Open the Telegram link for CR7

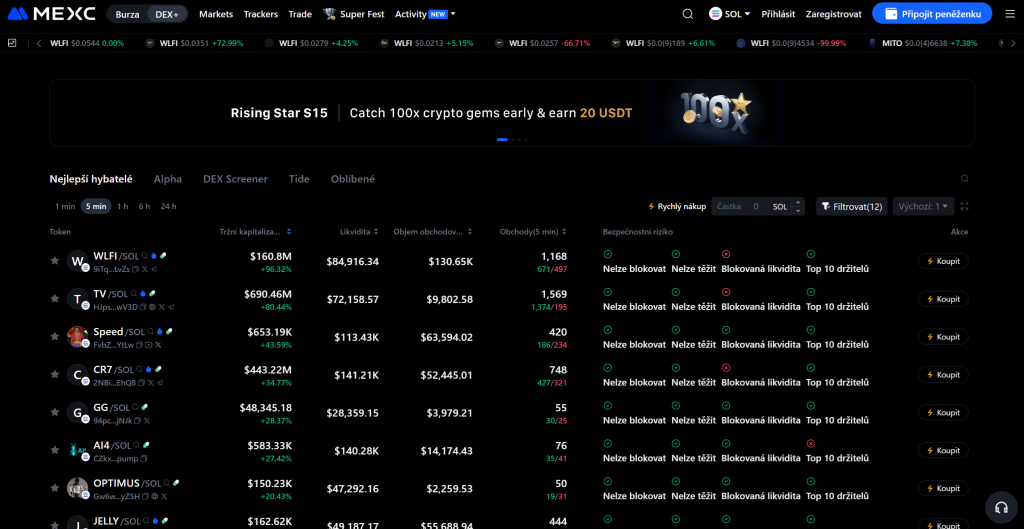coord(160,383)
